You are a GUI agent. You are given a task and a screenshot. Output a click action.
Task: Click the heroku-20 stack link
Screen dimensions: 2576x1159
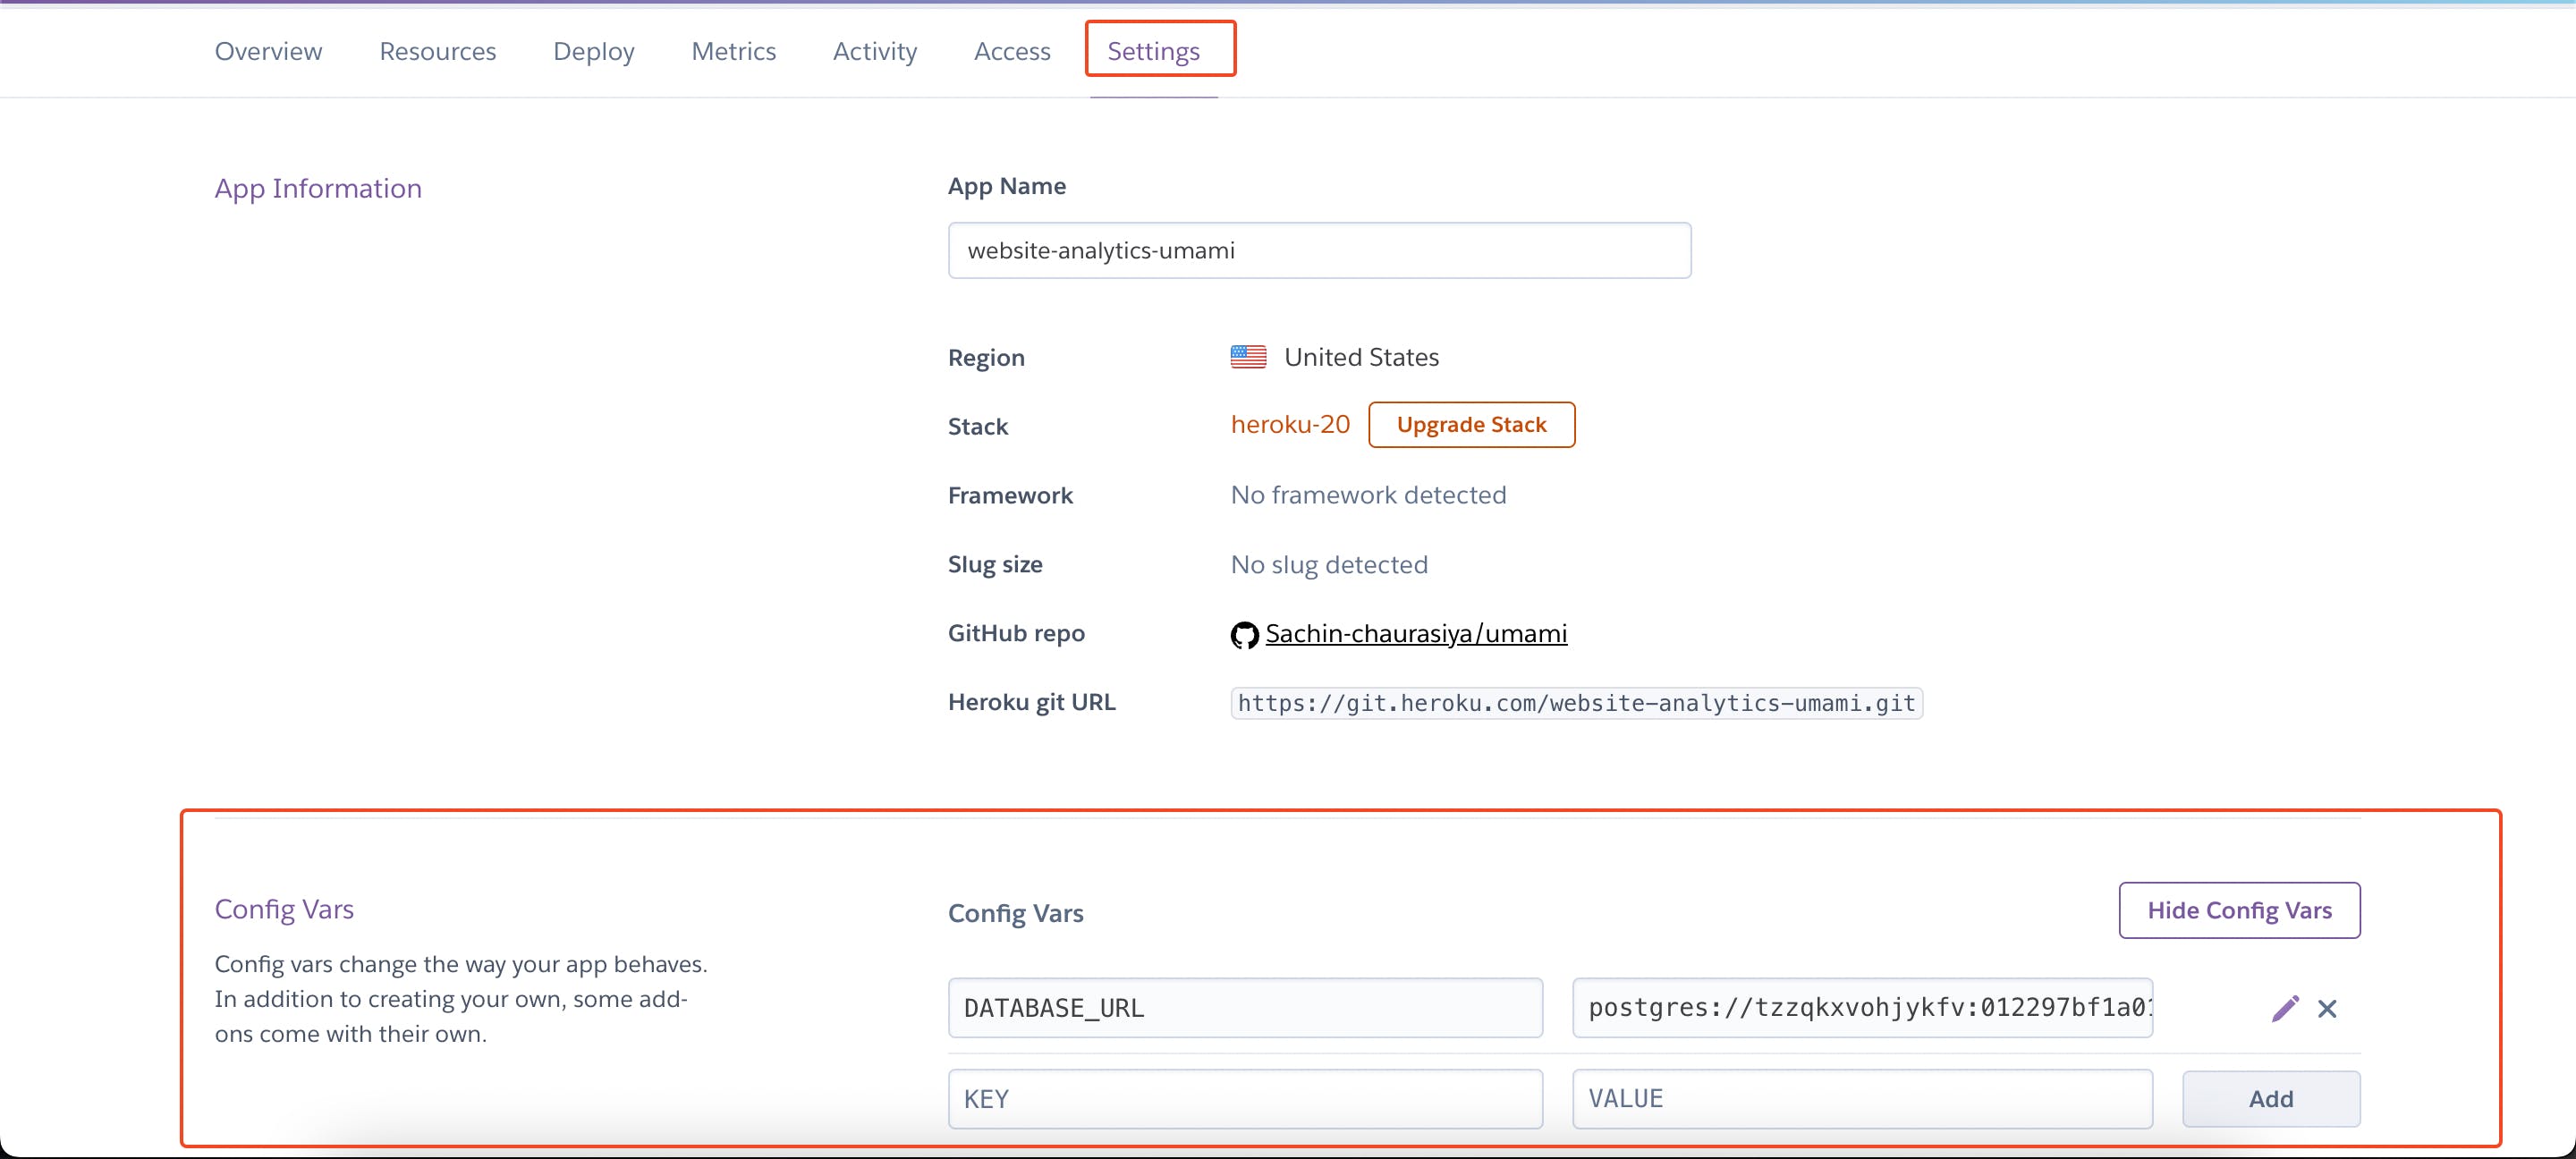[1289, 424]
